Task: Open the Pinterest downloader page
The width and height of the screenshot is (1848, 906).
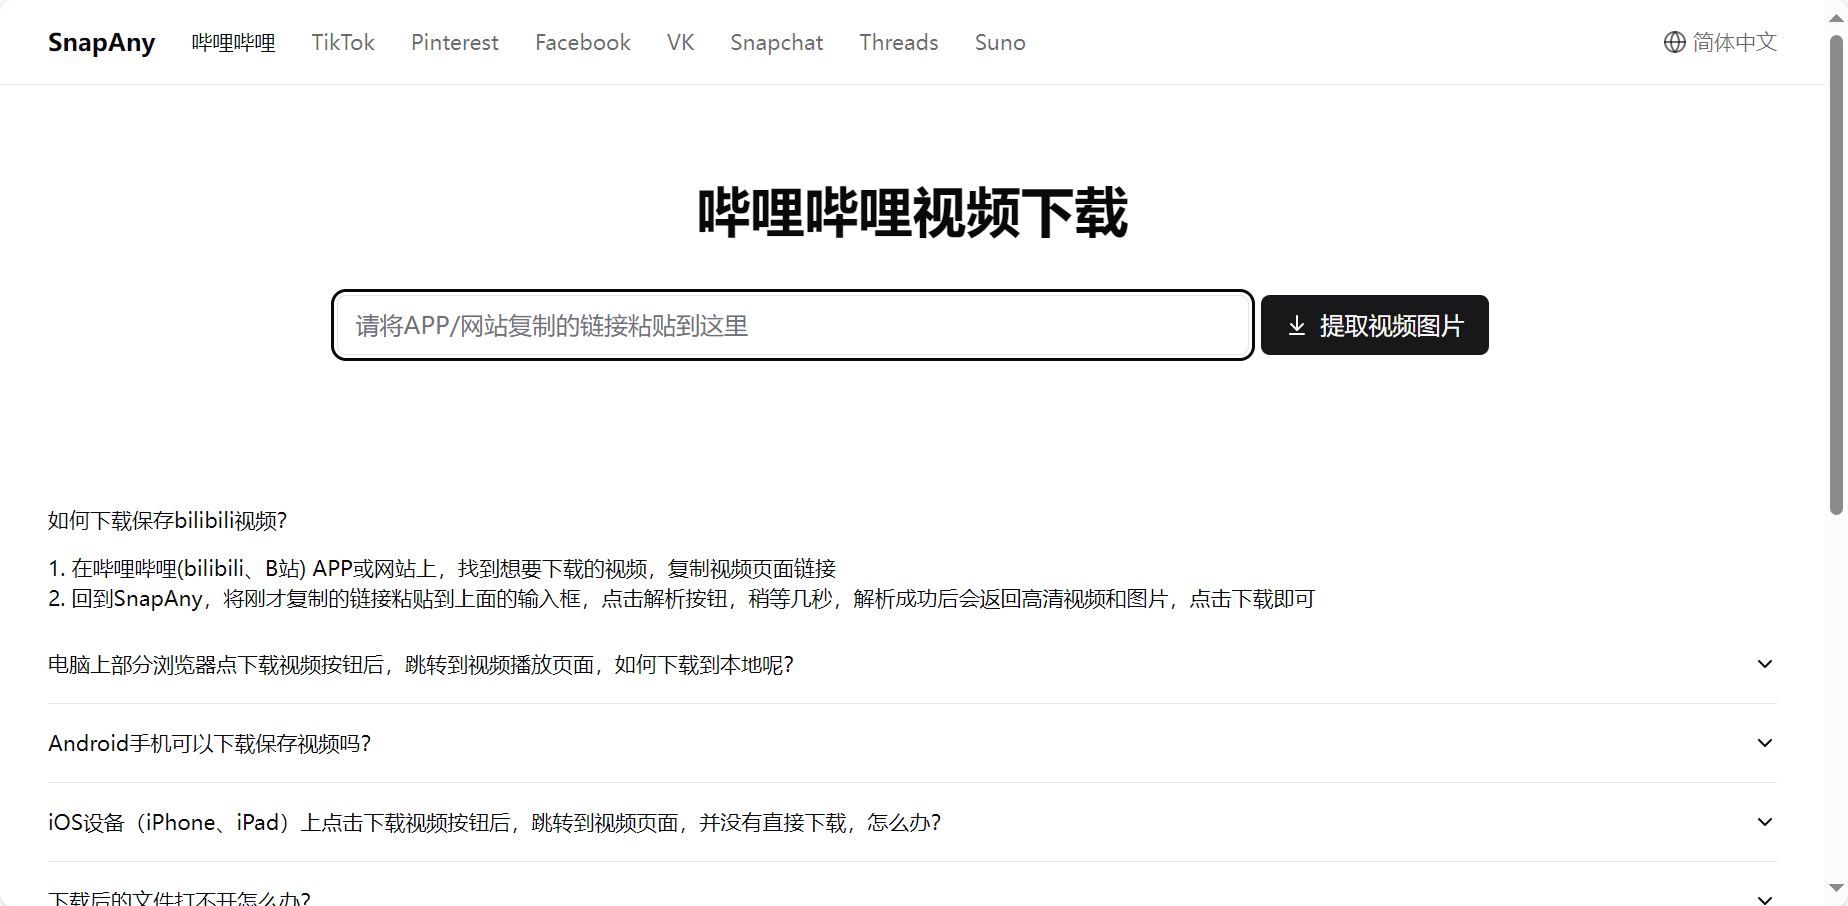Action: click(x=455, y=42)
